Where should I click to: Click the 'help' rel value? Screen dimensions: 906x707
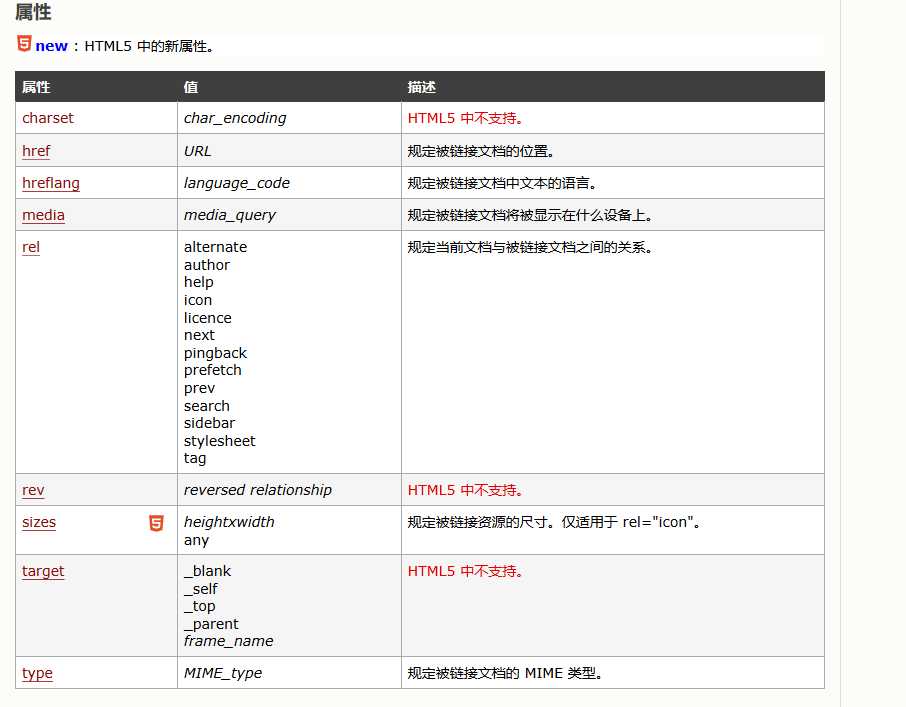click(x=198, y=282)
